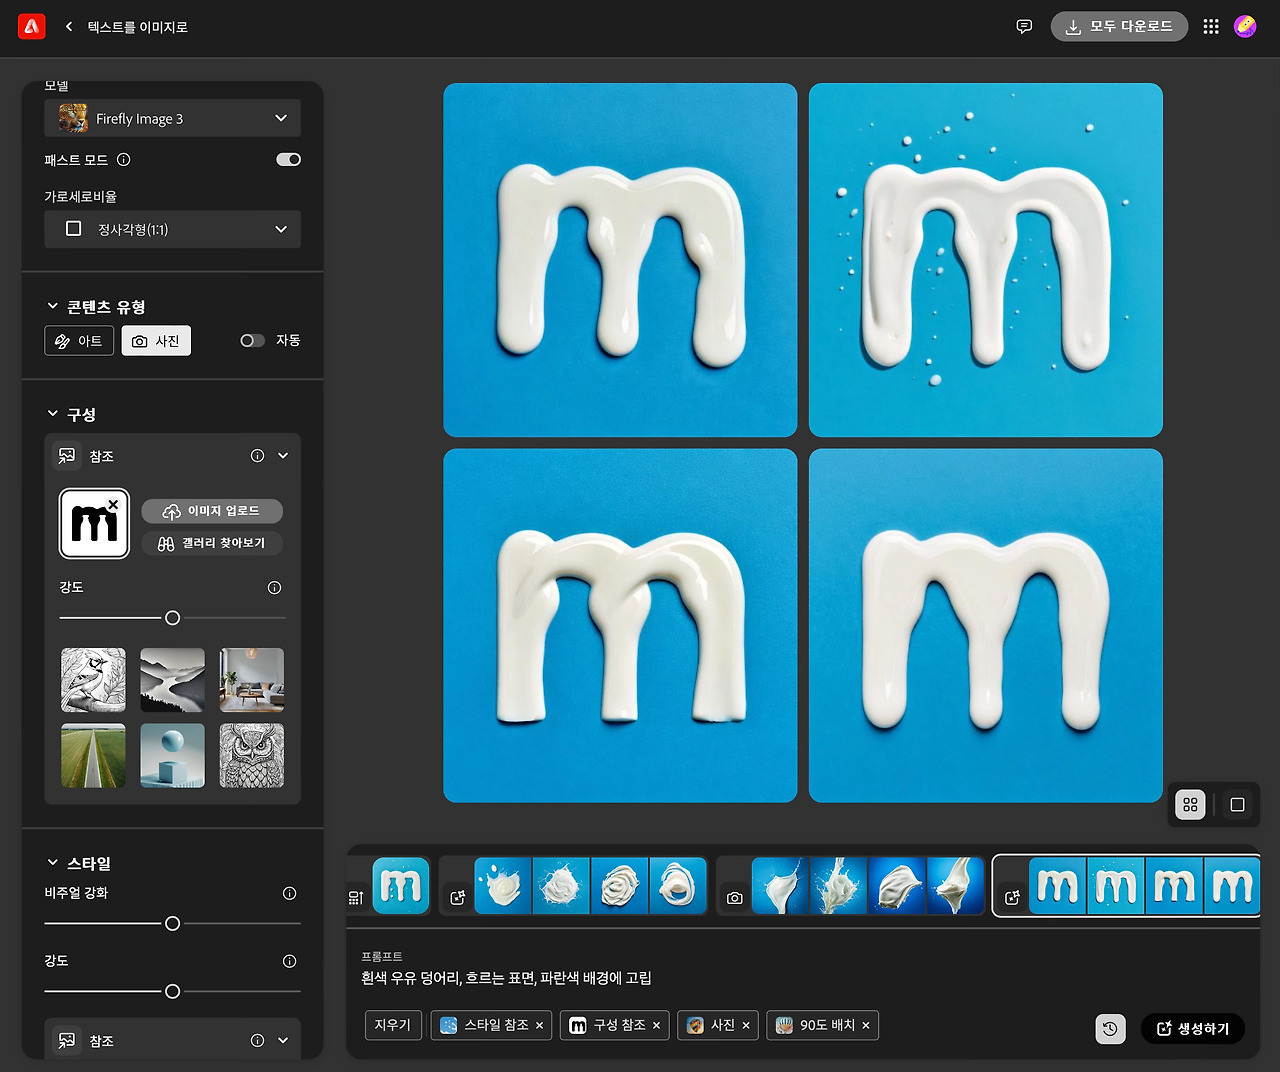Image resolution: width=1280 pixels, height=1072 pixels.
Task: Switch to grid view of results
Action: [1190, 804]
